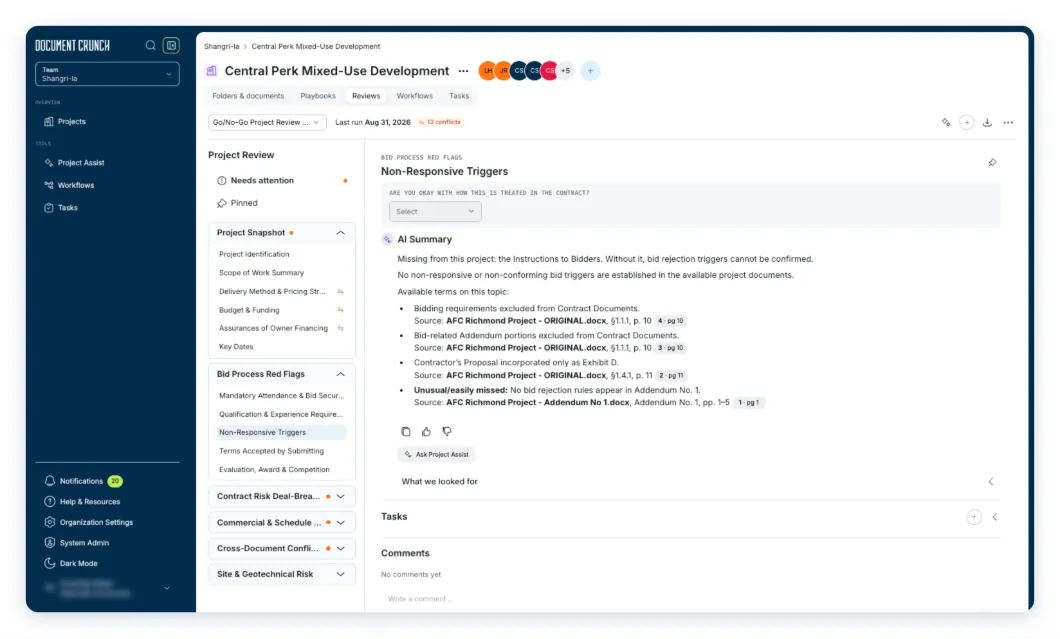This screenshot has width=1060, height=639.
Task: Select the Reviews tab
Action: pyautogui.click(x=366, y=96)
